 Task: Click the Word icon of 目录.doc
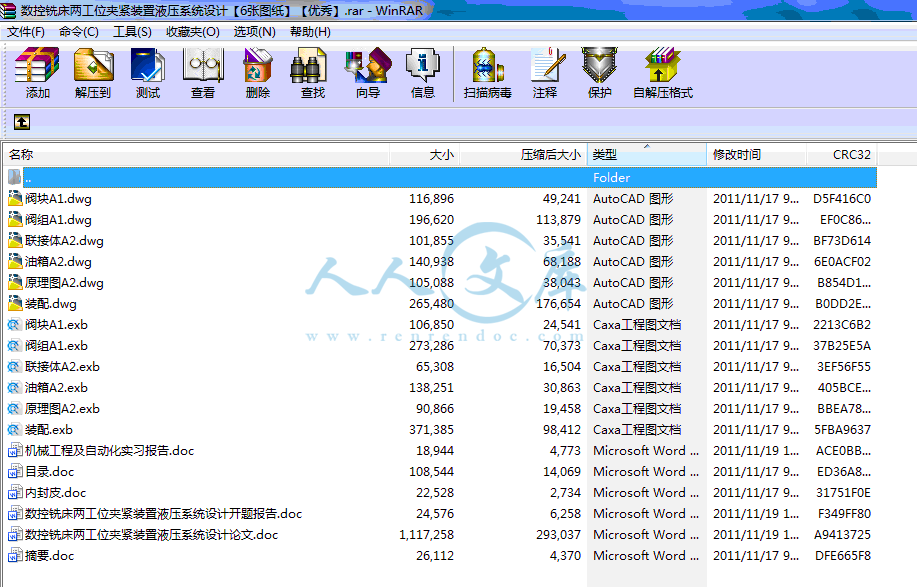[15, 471]
